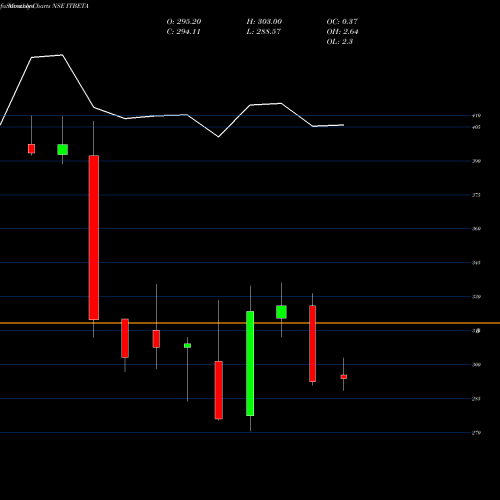The width and height of the screenshot is (500, 500).
Task: Click the orange horizontal price line
Action: click(250, 323)
